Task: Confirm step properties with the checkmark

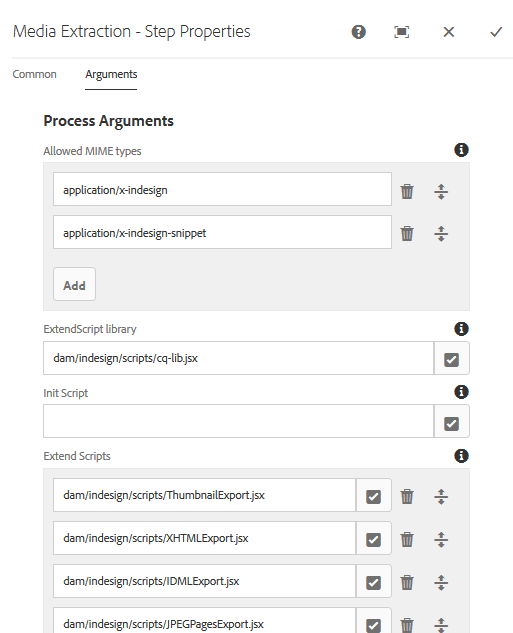Action: pos(496,32)
